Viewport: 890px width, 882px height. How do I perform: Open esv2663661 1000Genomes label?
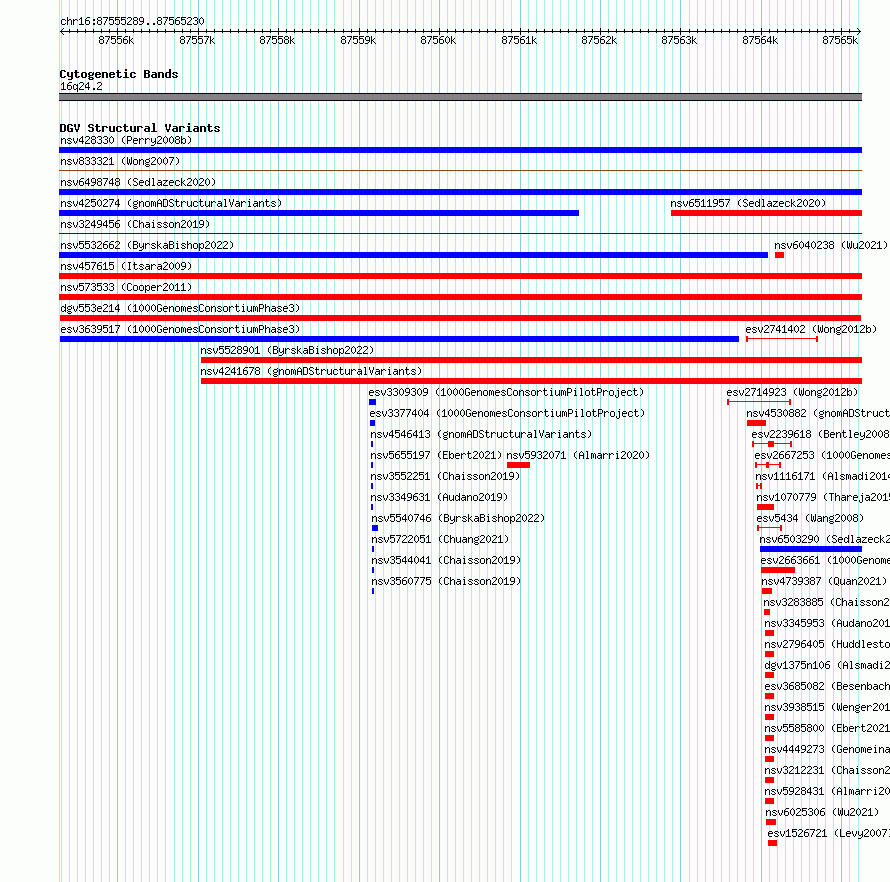pos(825,560)
